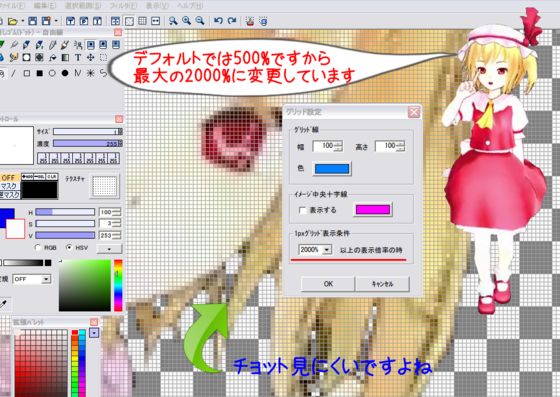Open the OFF dropdown in left panel
The image size is (560, 397).
(46, 279)
